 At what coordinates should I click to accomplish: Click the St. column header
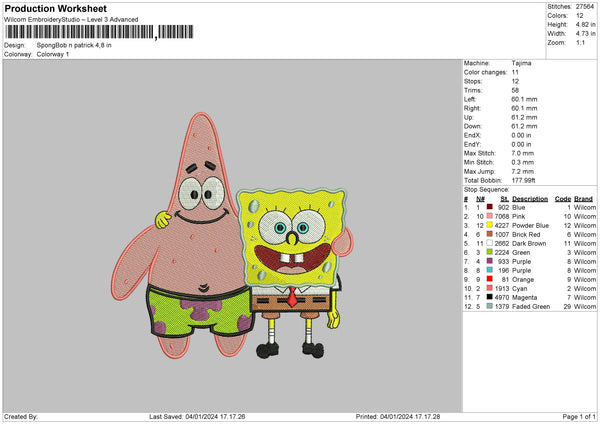[x=504, y=199]
